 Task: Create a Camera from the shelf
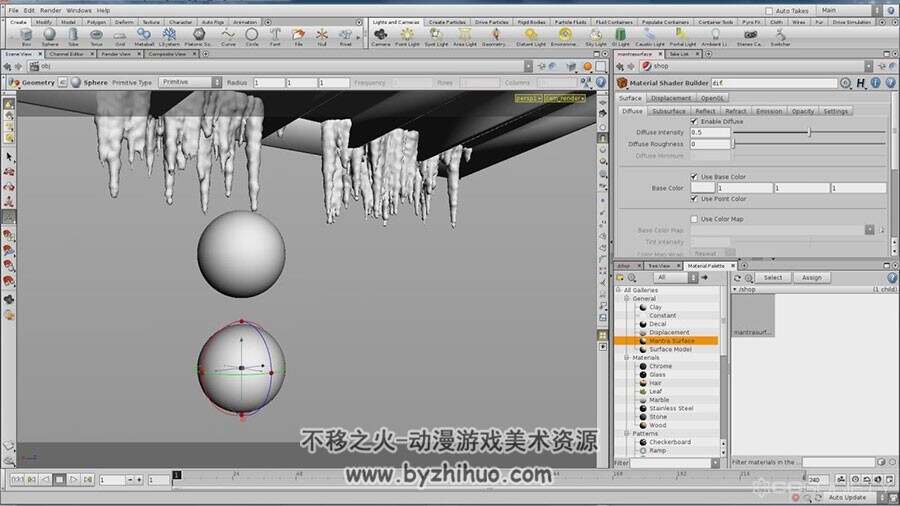tap(381, 37)
